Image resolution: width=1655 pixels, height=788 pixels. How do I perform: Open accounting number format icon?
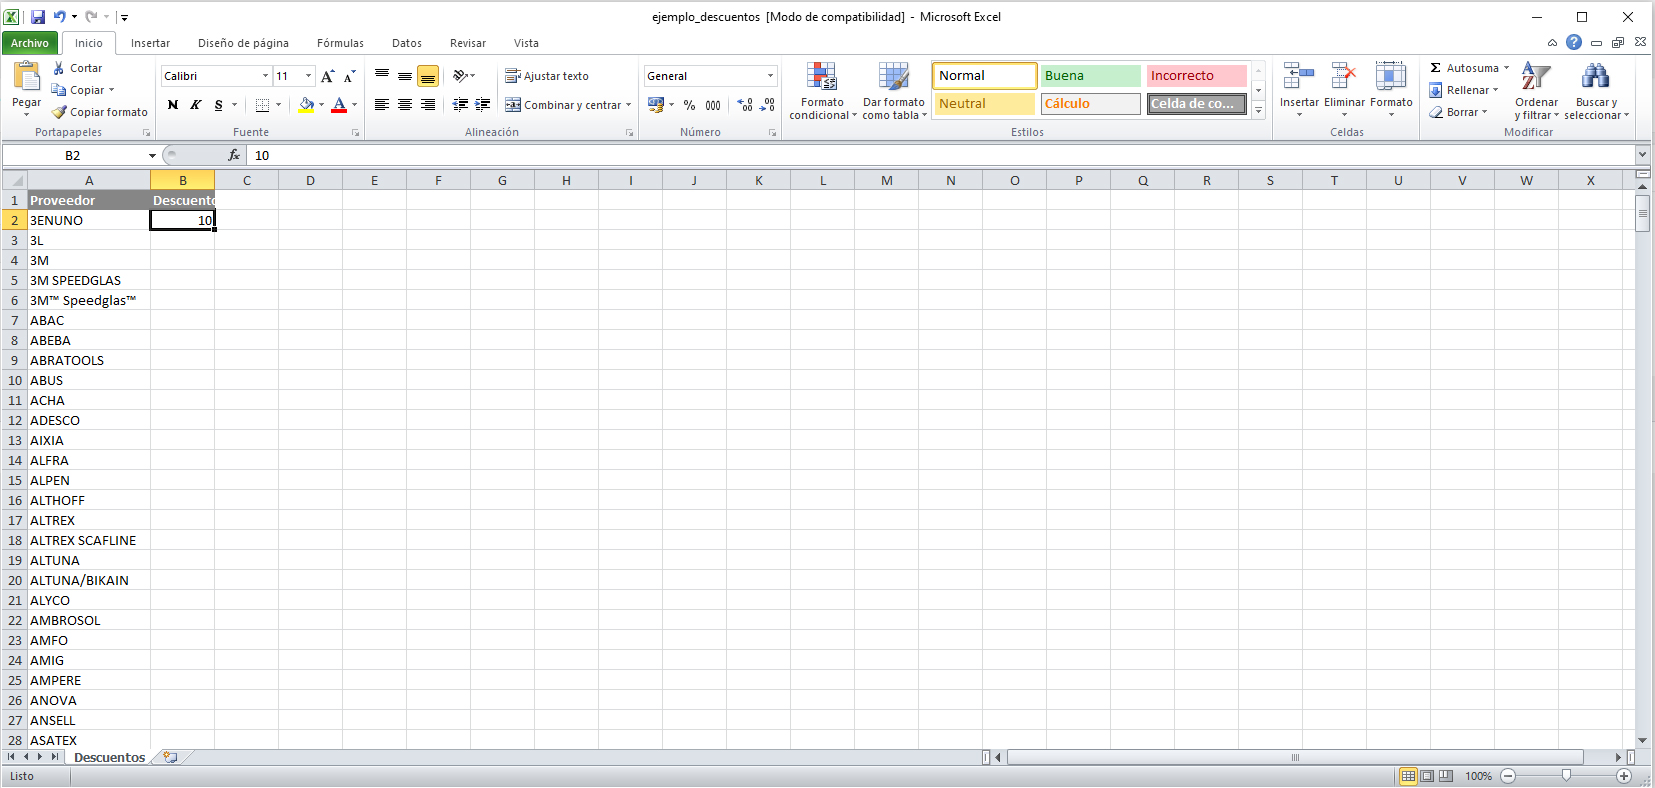(656, 105)
